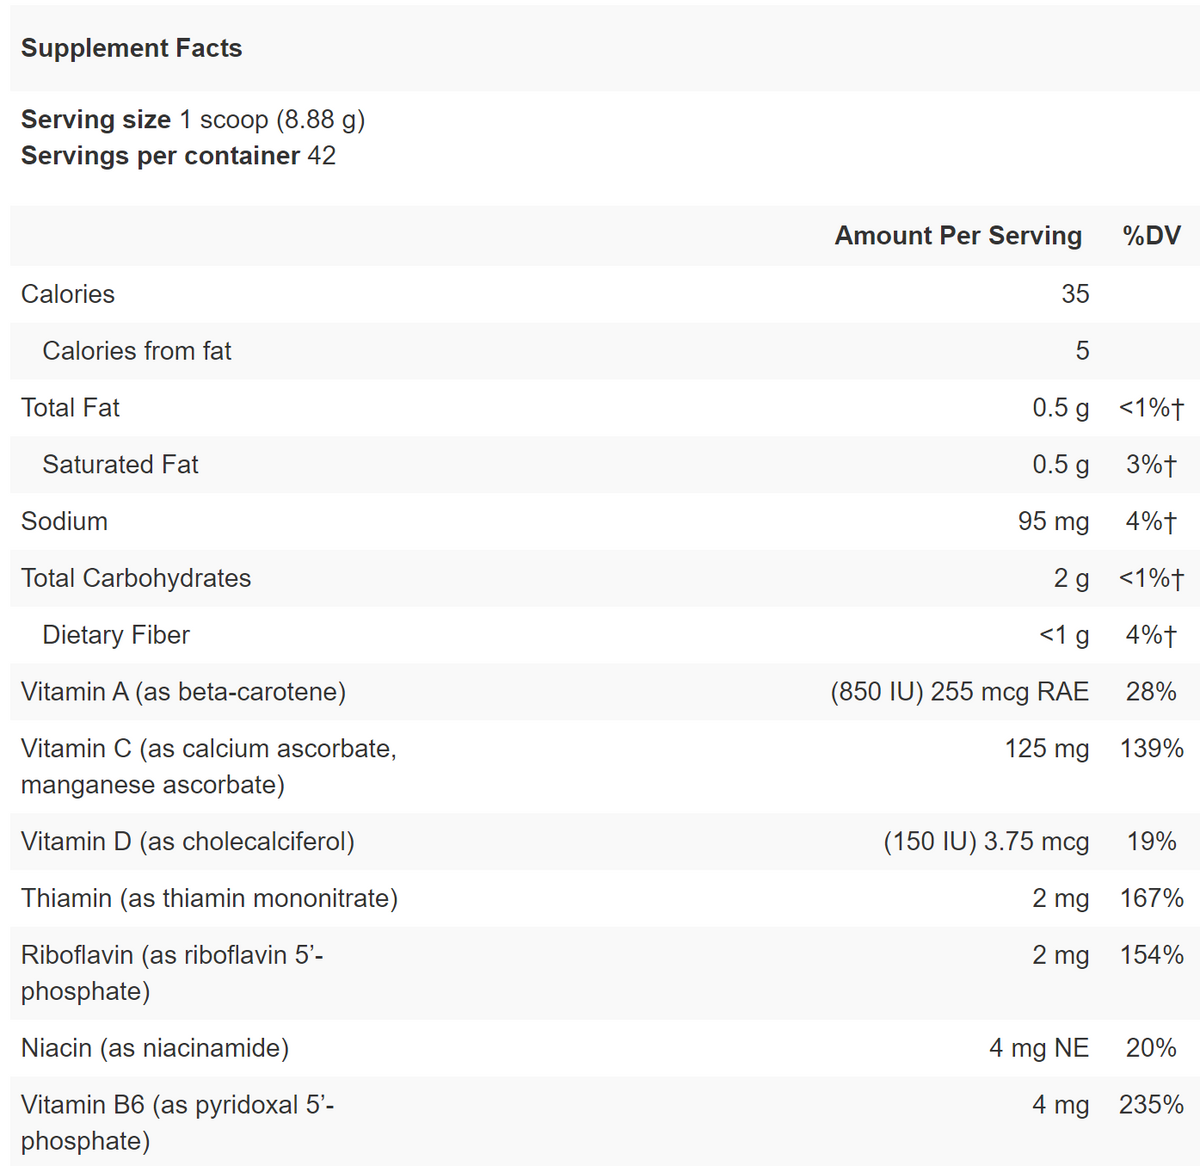Image resolution: width=1200 pixels, height=1166 pixels.
Task: Select the Vitamin B6 row label
Action: click(177, 1122)
